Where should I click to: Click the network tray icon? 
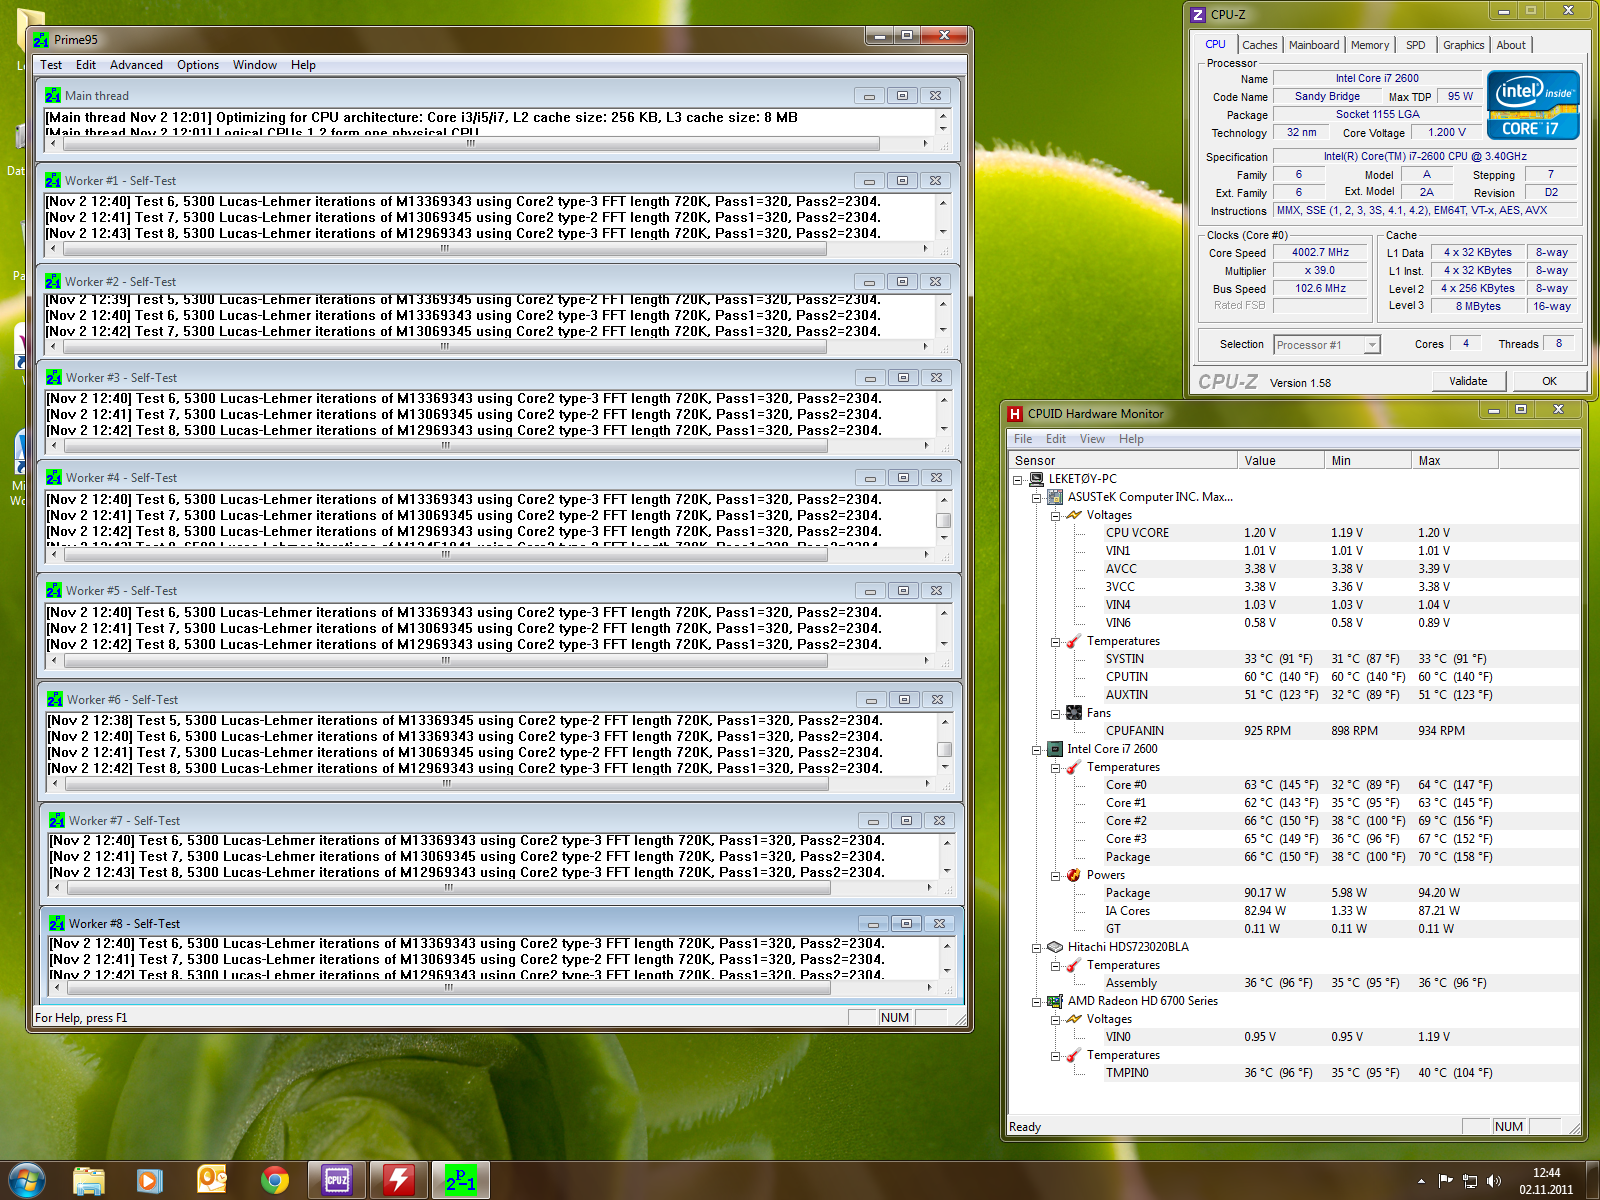click(x=1470, y=1181)
